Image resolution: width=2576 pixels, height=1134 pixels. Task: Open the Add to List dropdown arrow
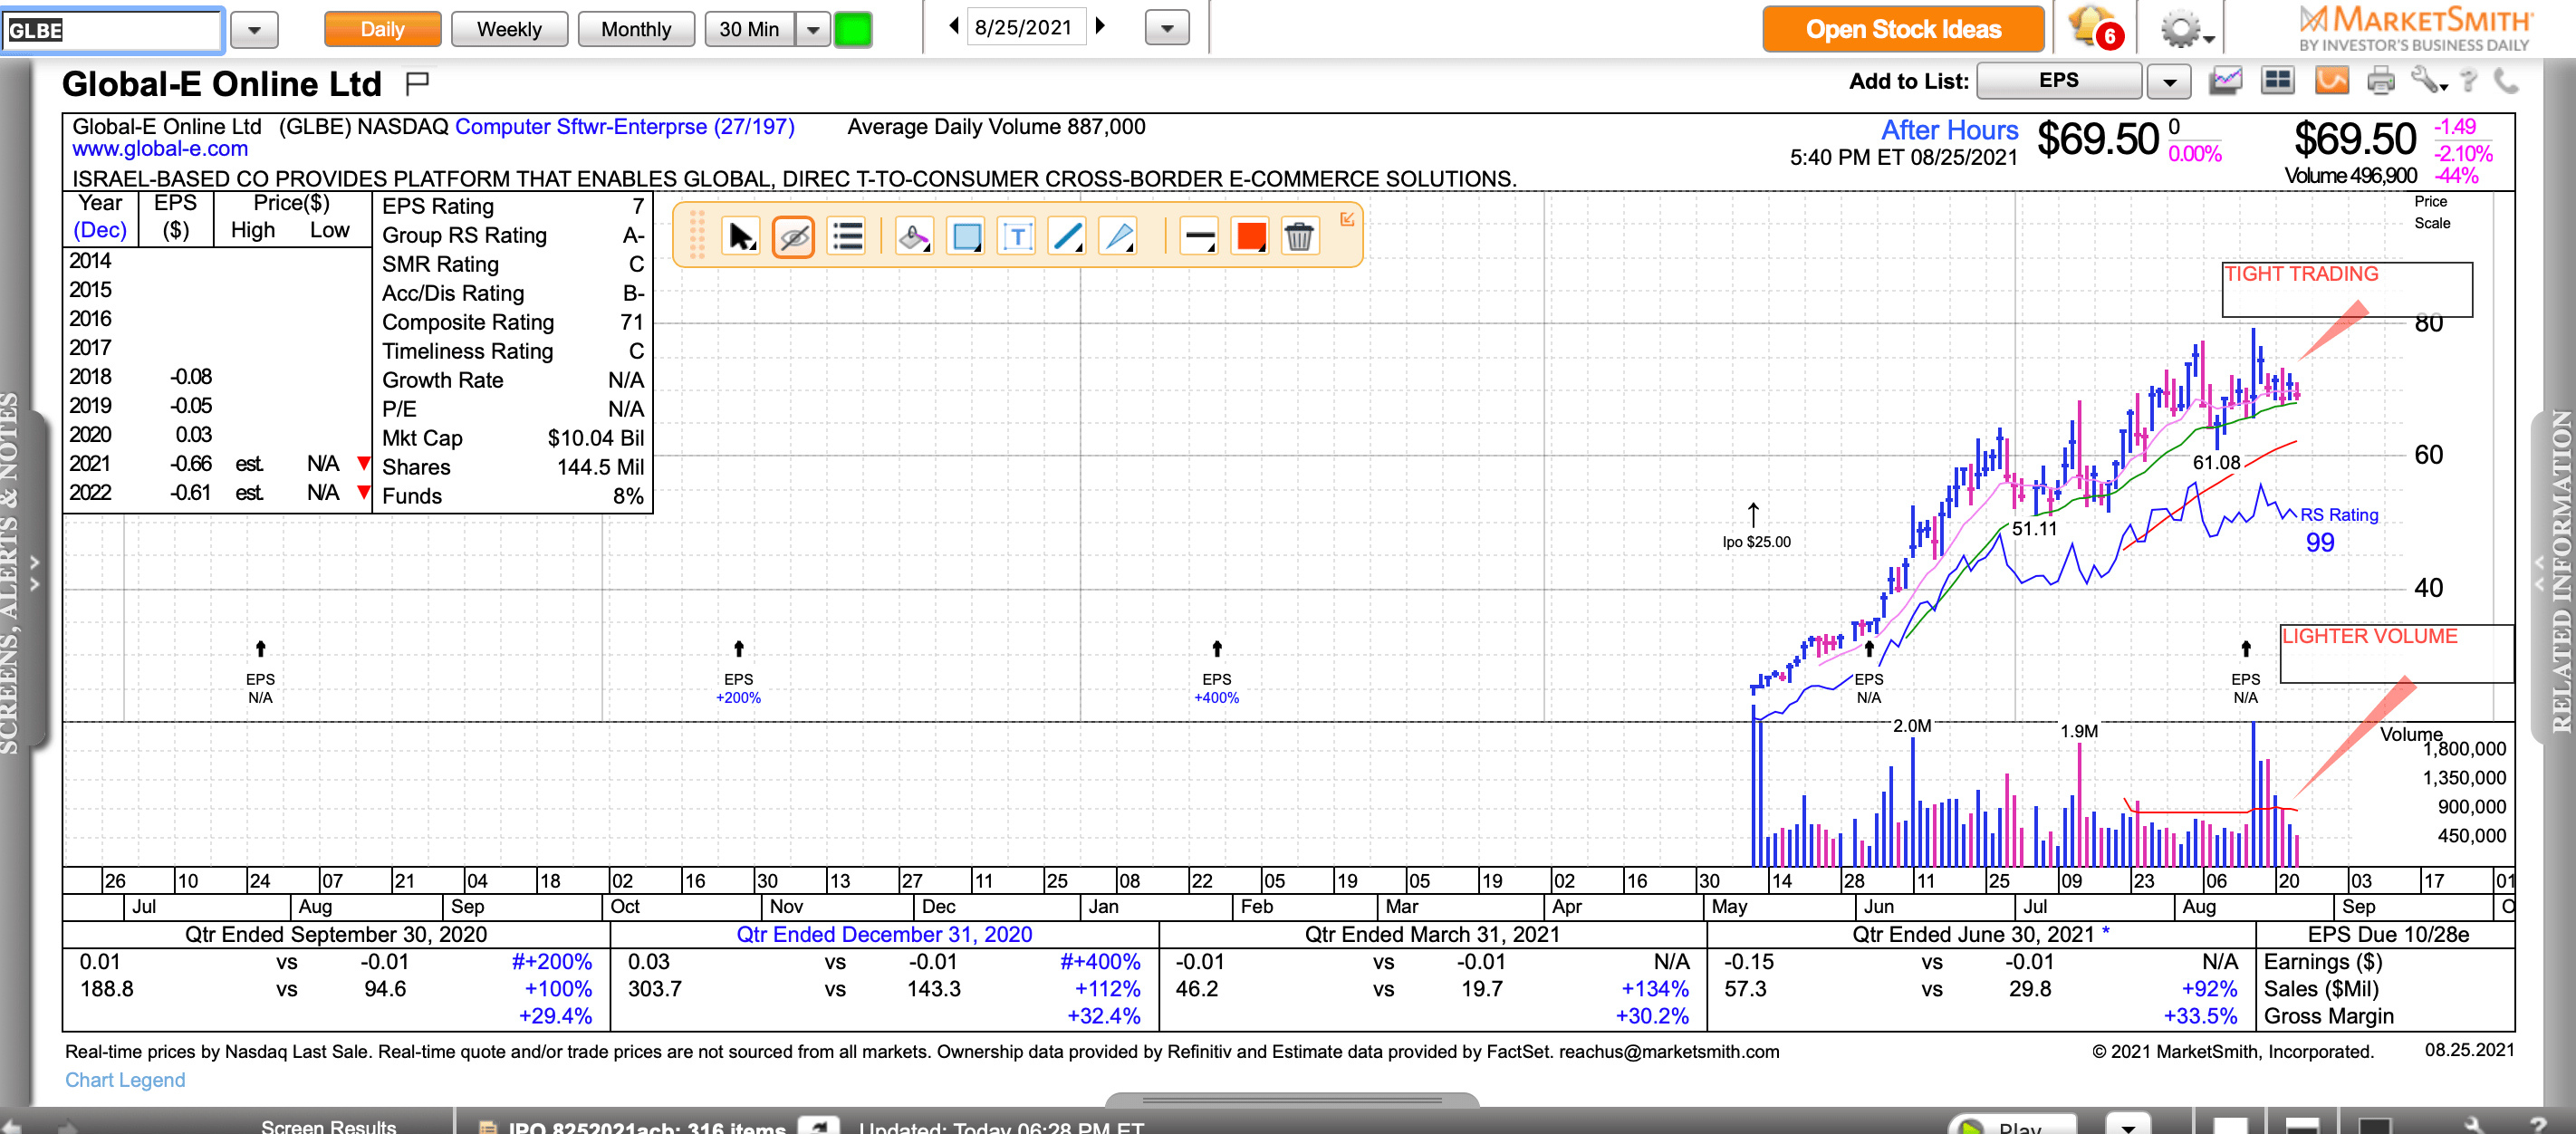2169,82
